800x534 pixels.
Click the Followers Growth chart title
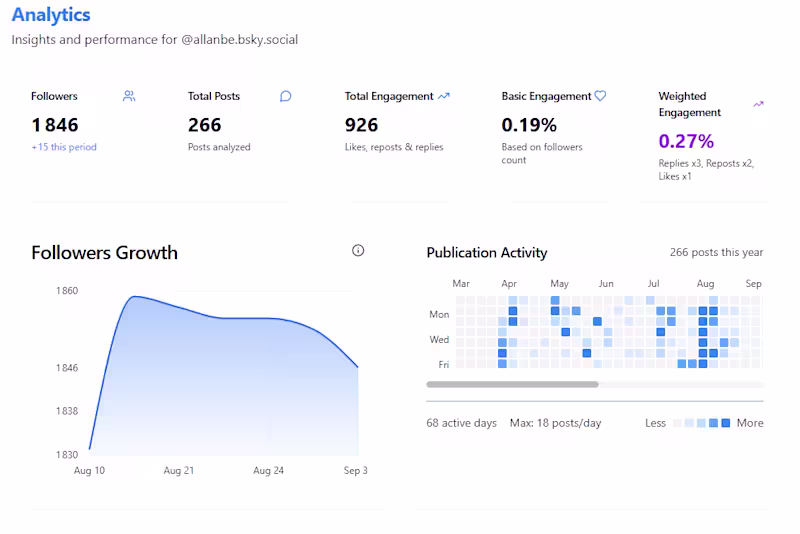coord(105,252)
